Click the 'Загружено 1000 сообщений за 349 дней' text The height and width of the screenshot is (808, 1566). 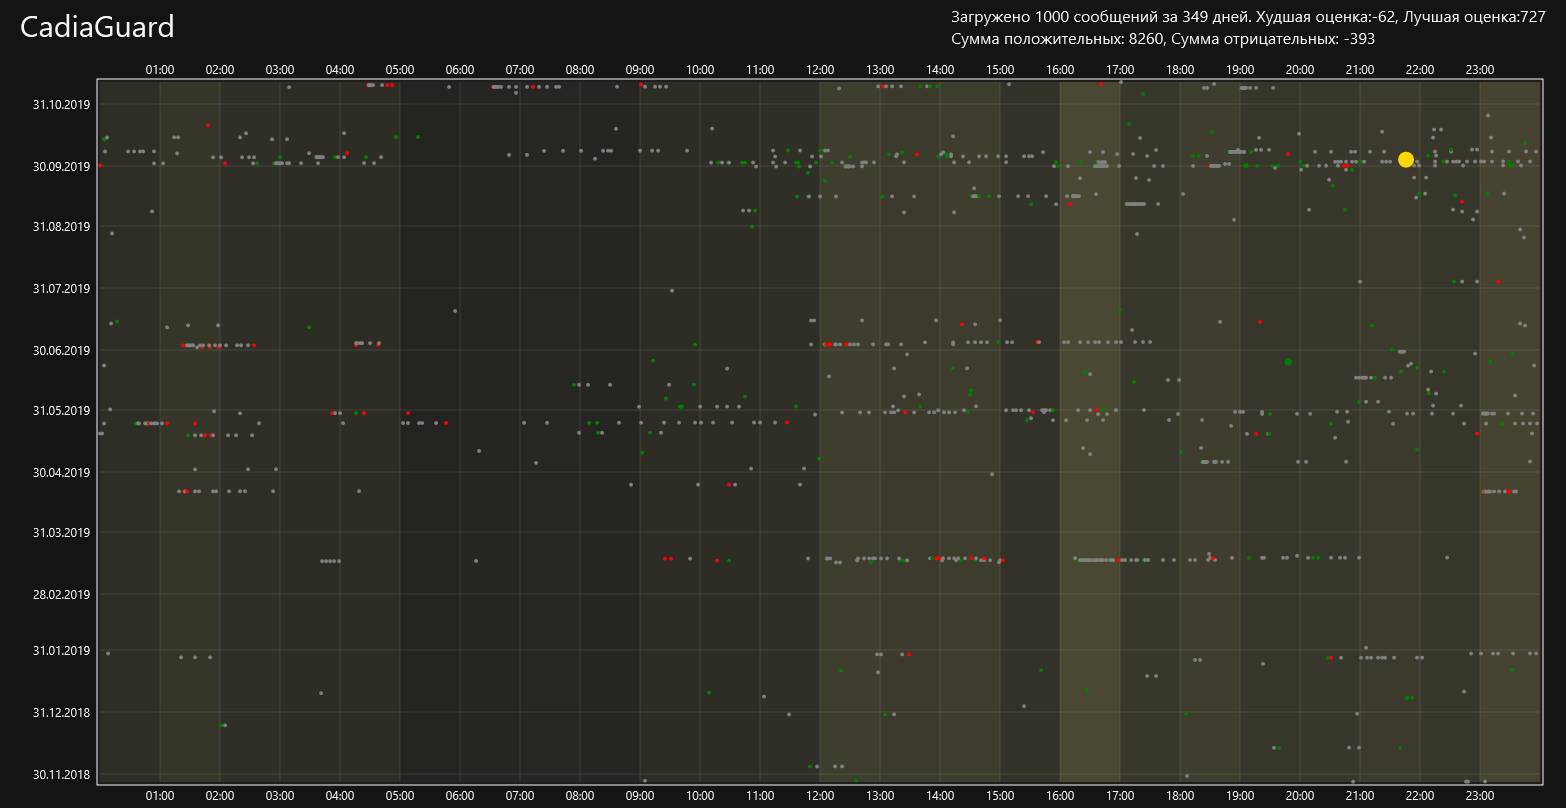pyautogui.click(x=1100, y=16)
